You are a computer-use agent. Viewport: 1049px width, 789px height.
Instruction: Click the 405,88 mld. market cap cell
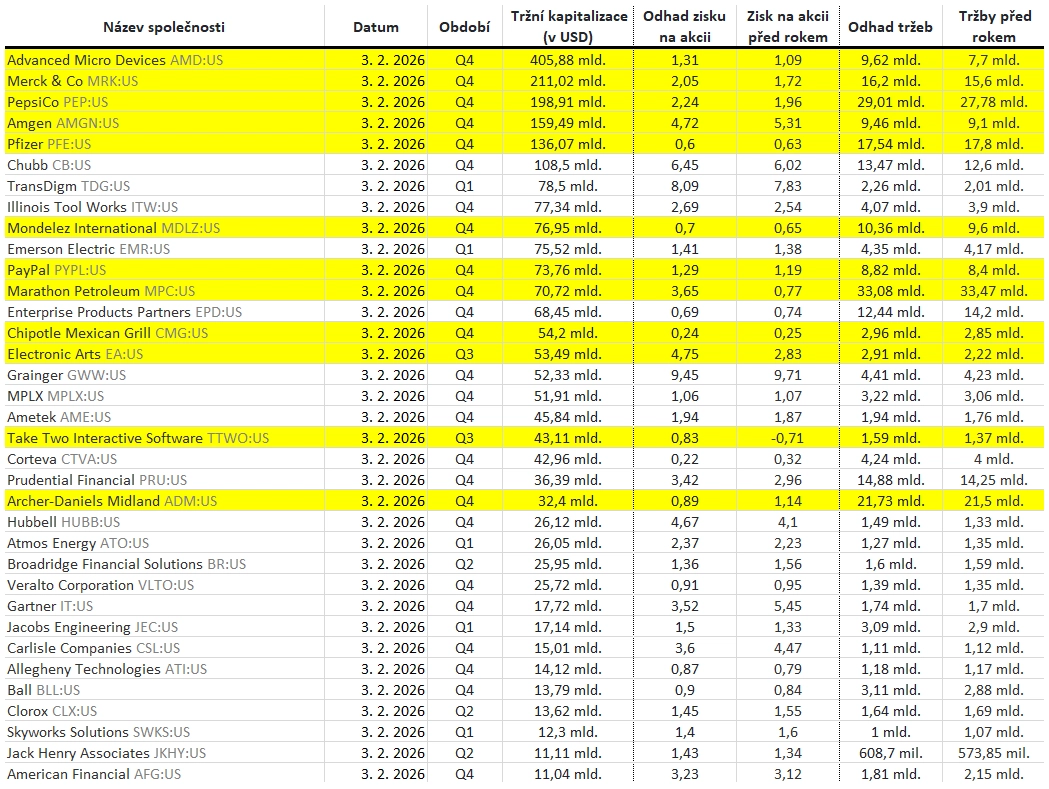pos(569,60)
